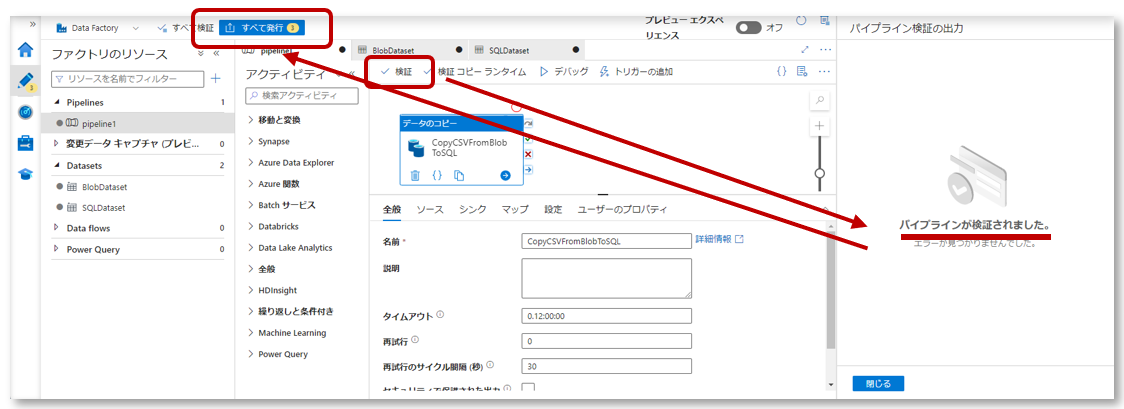1124x409 pixels.
Task: Open 詳細情報 learn more link
Action: point(719,239)
